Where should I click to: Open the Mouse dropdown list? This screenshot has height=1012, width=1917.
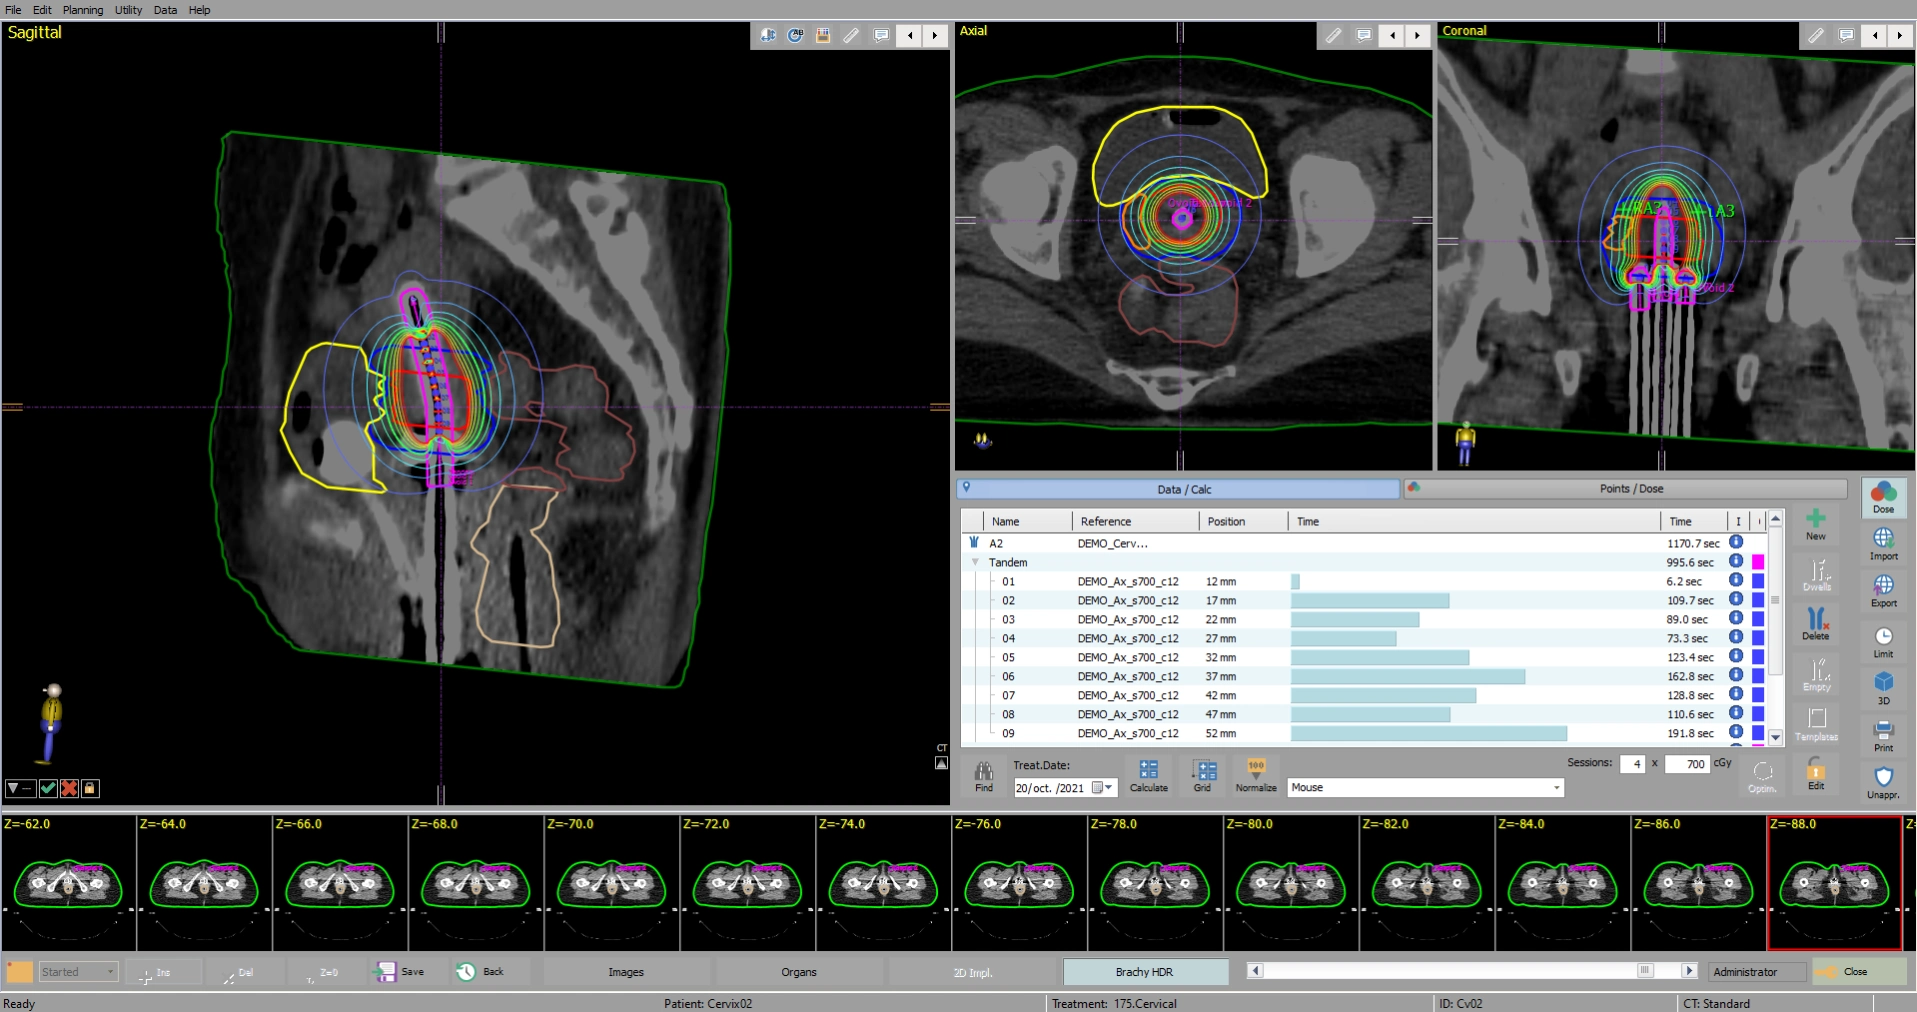point(1556,788)
